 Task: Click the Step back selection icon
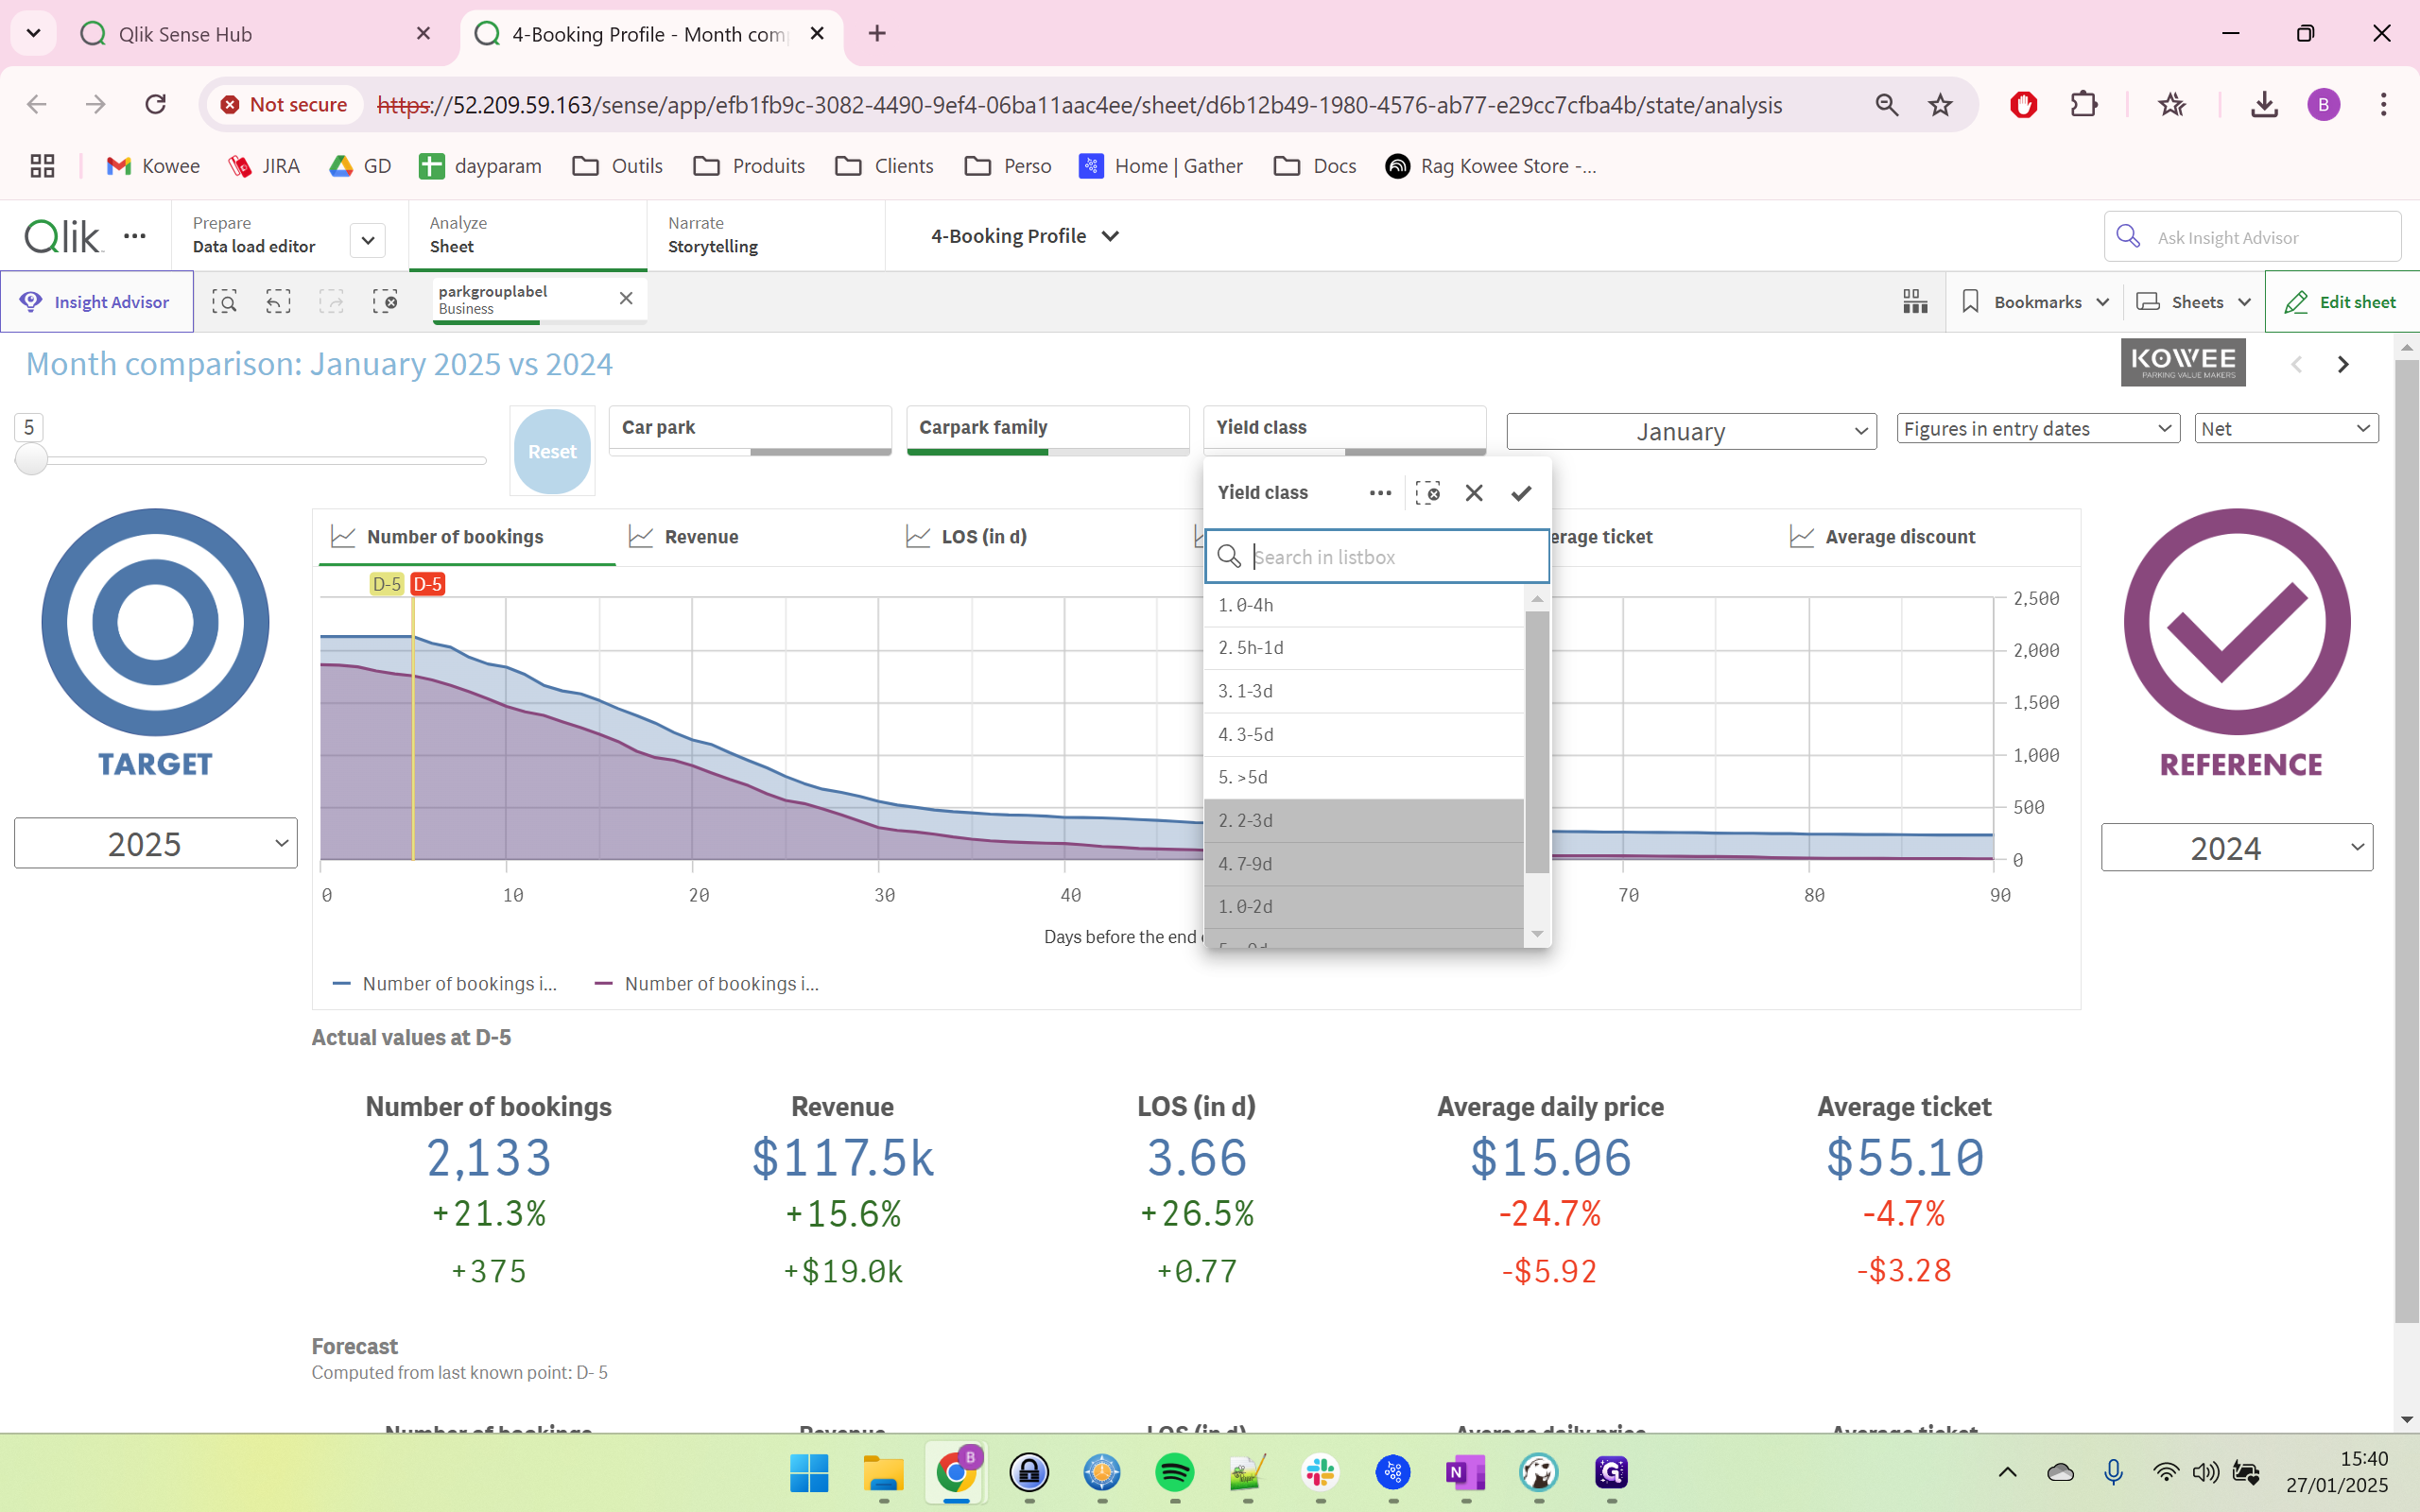pos(278,301)
